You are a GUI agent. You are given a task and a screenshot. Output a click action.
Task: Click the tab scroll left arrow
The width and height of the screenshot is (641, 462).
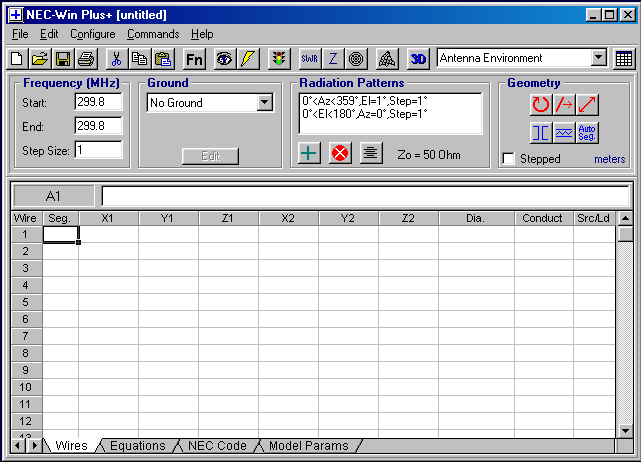[x=17, y=445]
